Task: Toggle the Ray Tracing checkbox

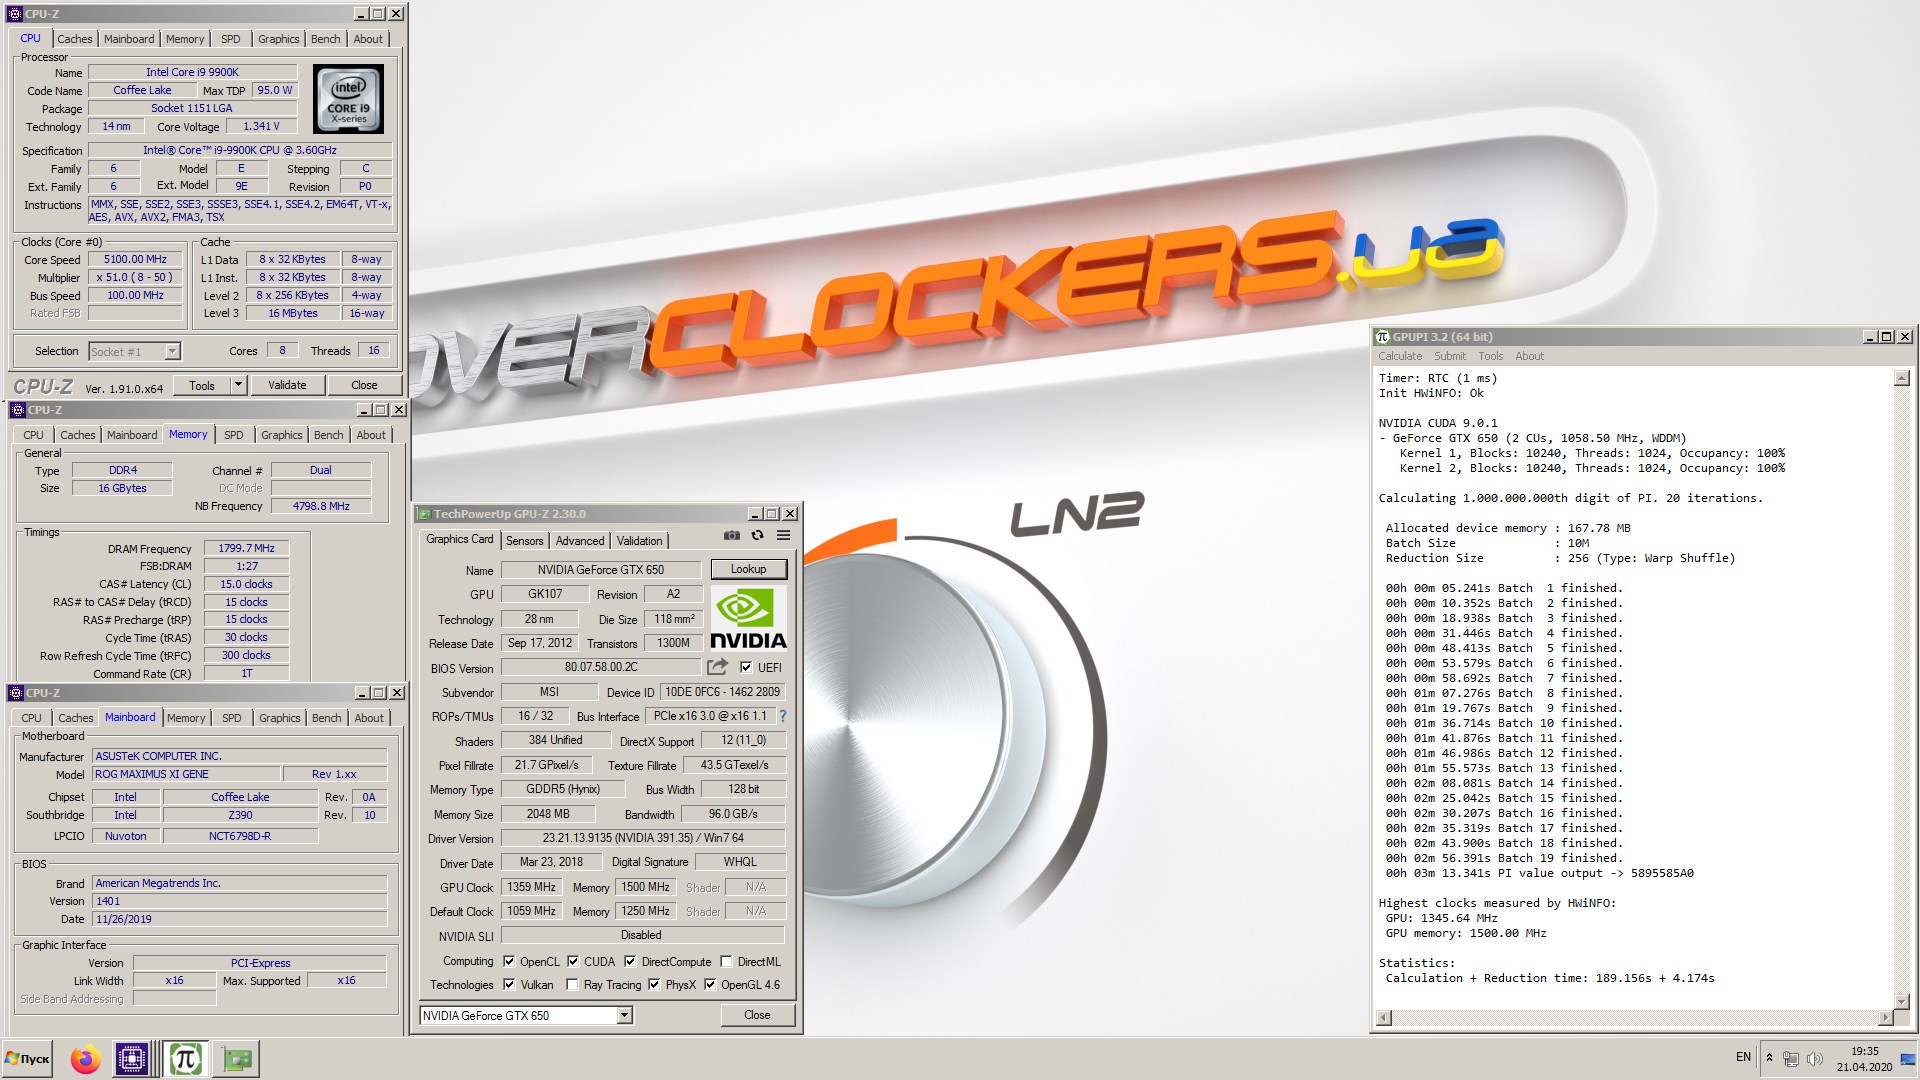Action: 572,984
